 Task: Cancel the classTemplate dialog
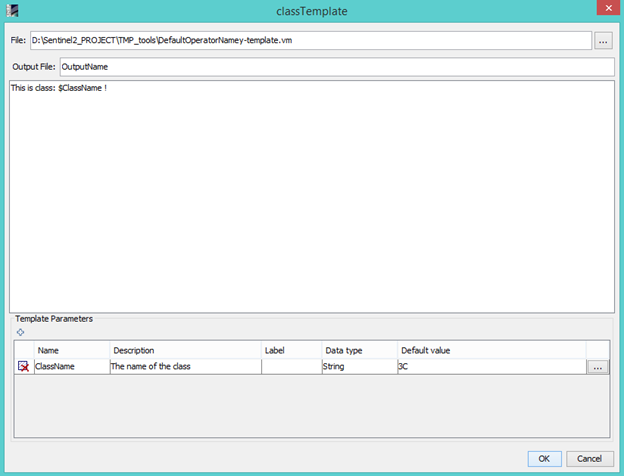[x=589, y=458]
